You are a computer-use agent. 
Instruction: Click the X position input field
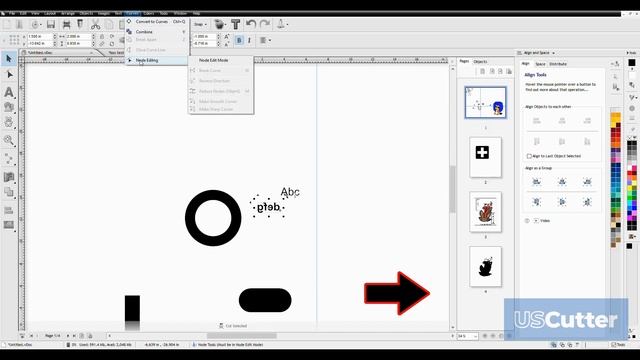(39, 37)
